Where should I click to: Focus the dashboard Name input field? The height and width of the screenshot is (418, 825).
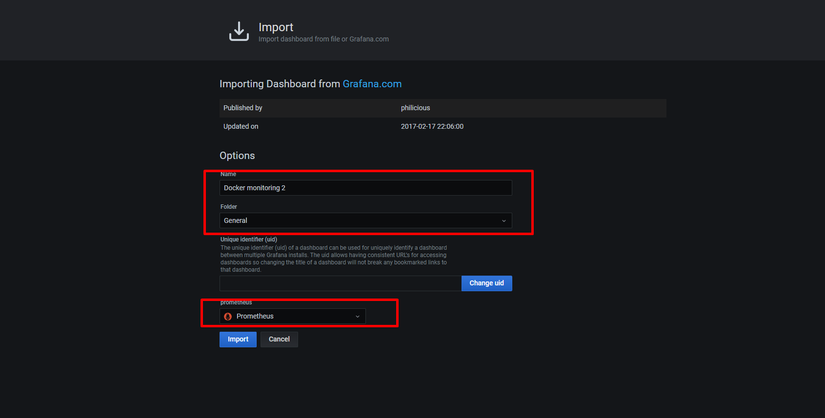(365, 188)
